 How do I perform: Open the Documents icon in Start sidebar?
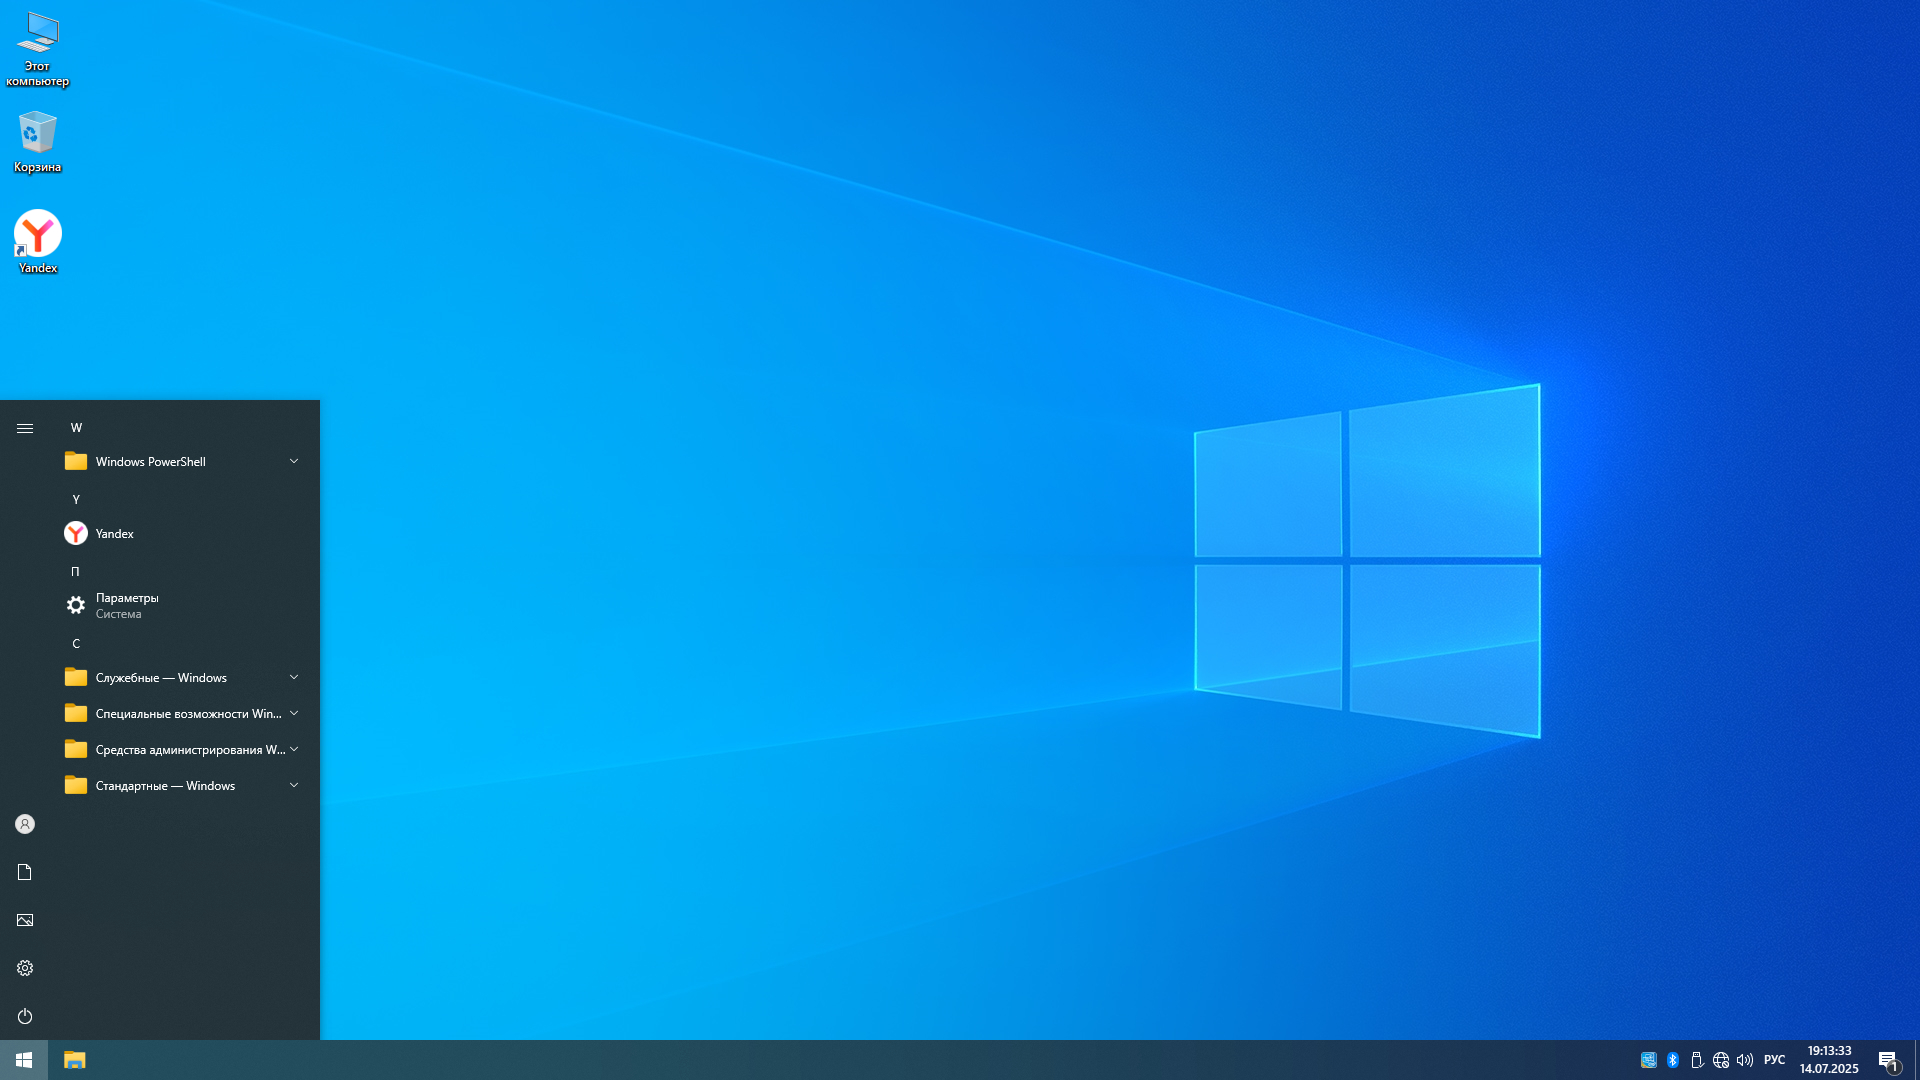pos(25,872)
